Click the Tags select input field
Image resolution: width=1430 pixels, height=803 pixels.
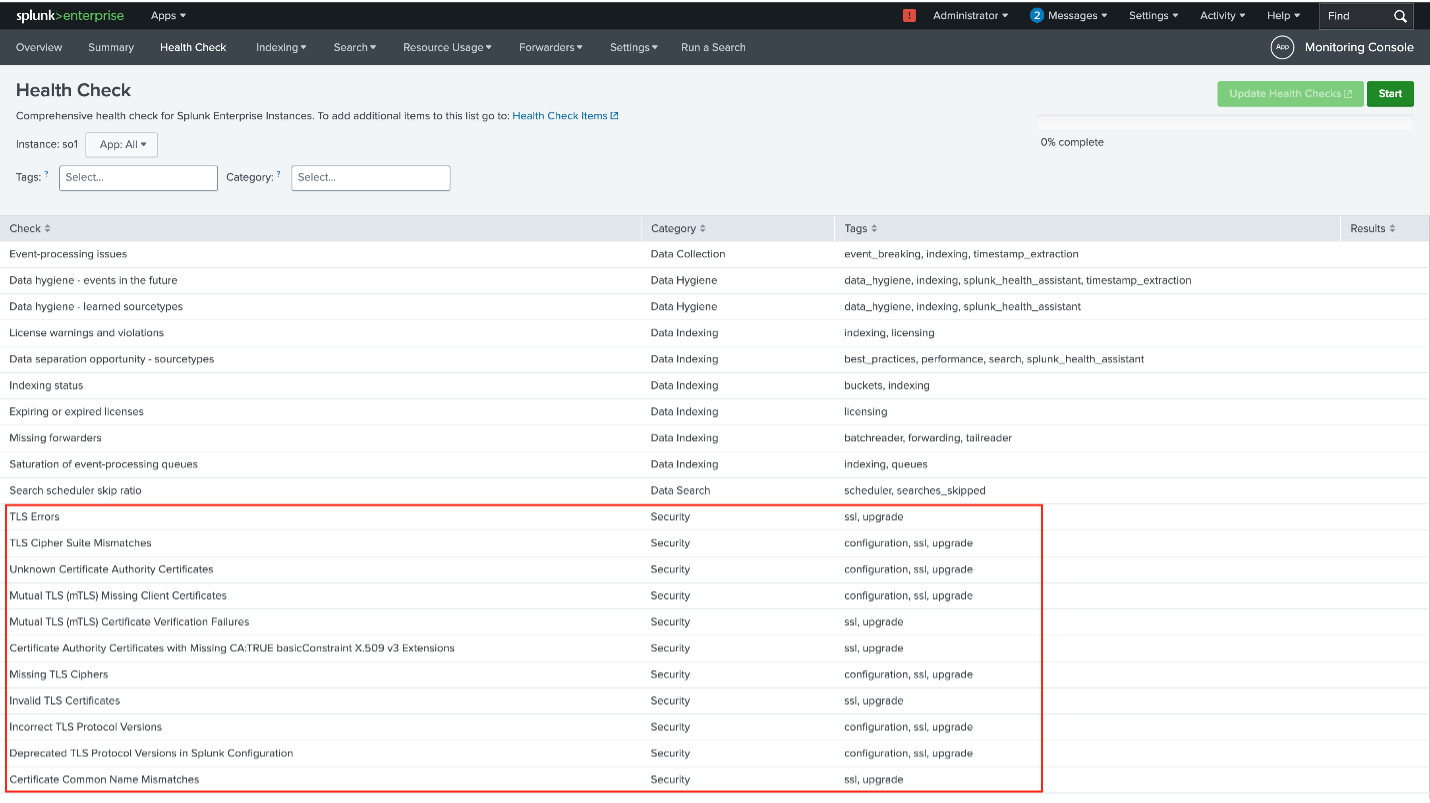[x=138, y=178]
